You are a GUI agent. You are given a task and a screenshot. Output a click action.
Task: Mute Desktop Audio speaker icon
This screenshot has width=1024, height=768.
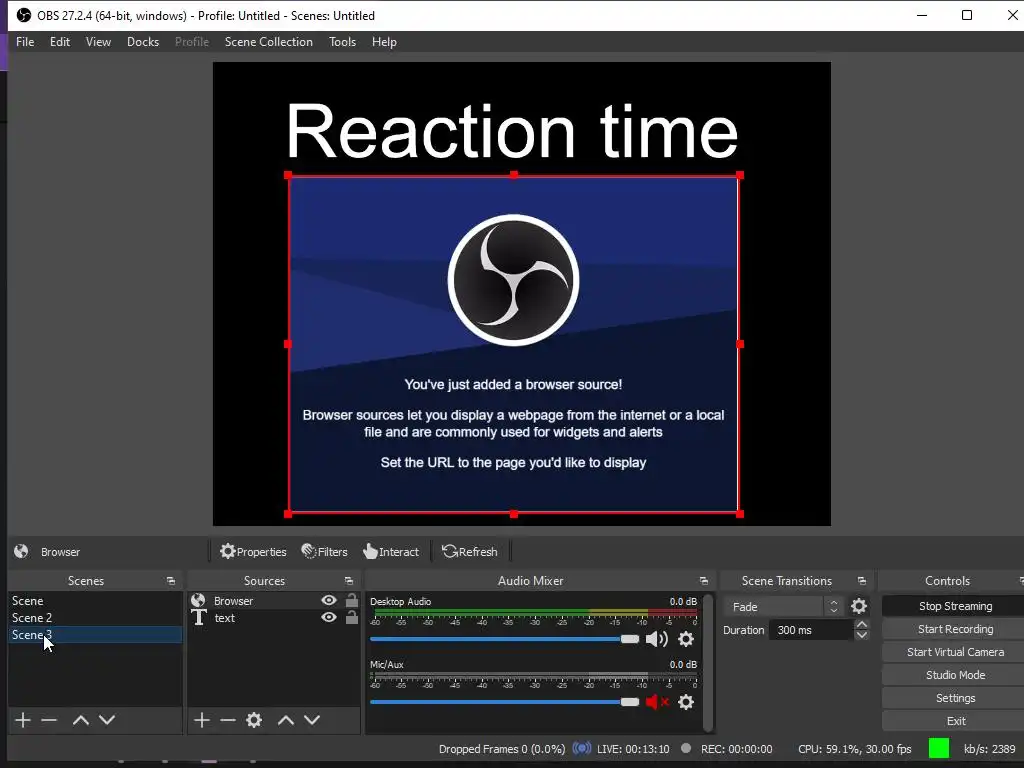(656, 639)
